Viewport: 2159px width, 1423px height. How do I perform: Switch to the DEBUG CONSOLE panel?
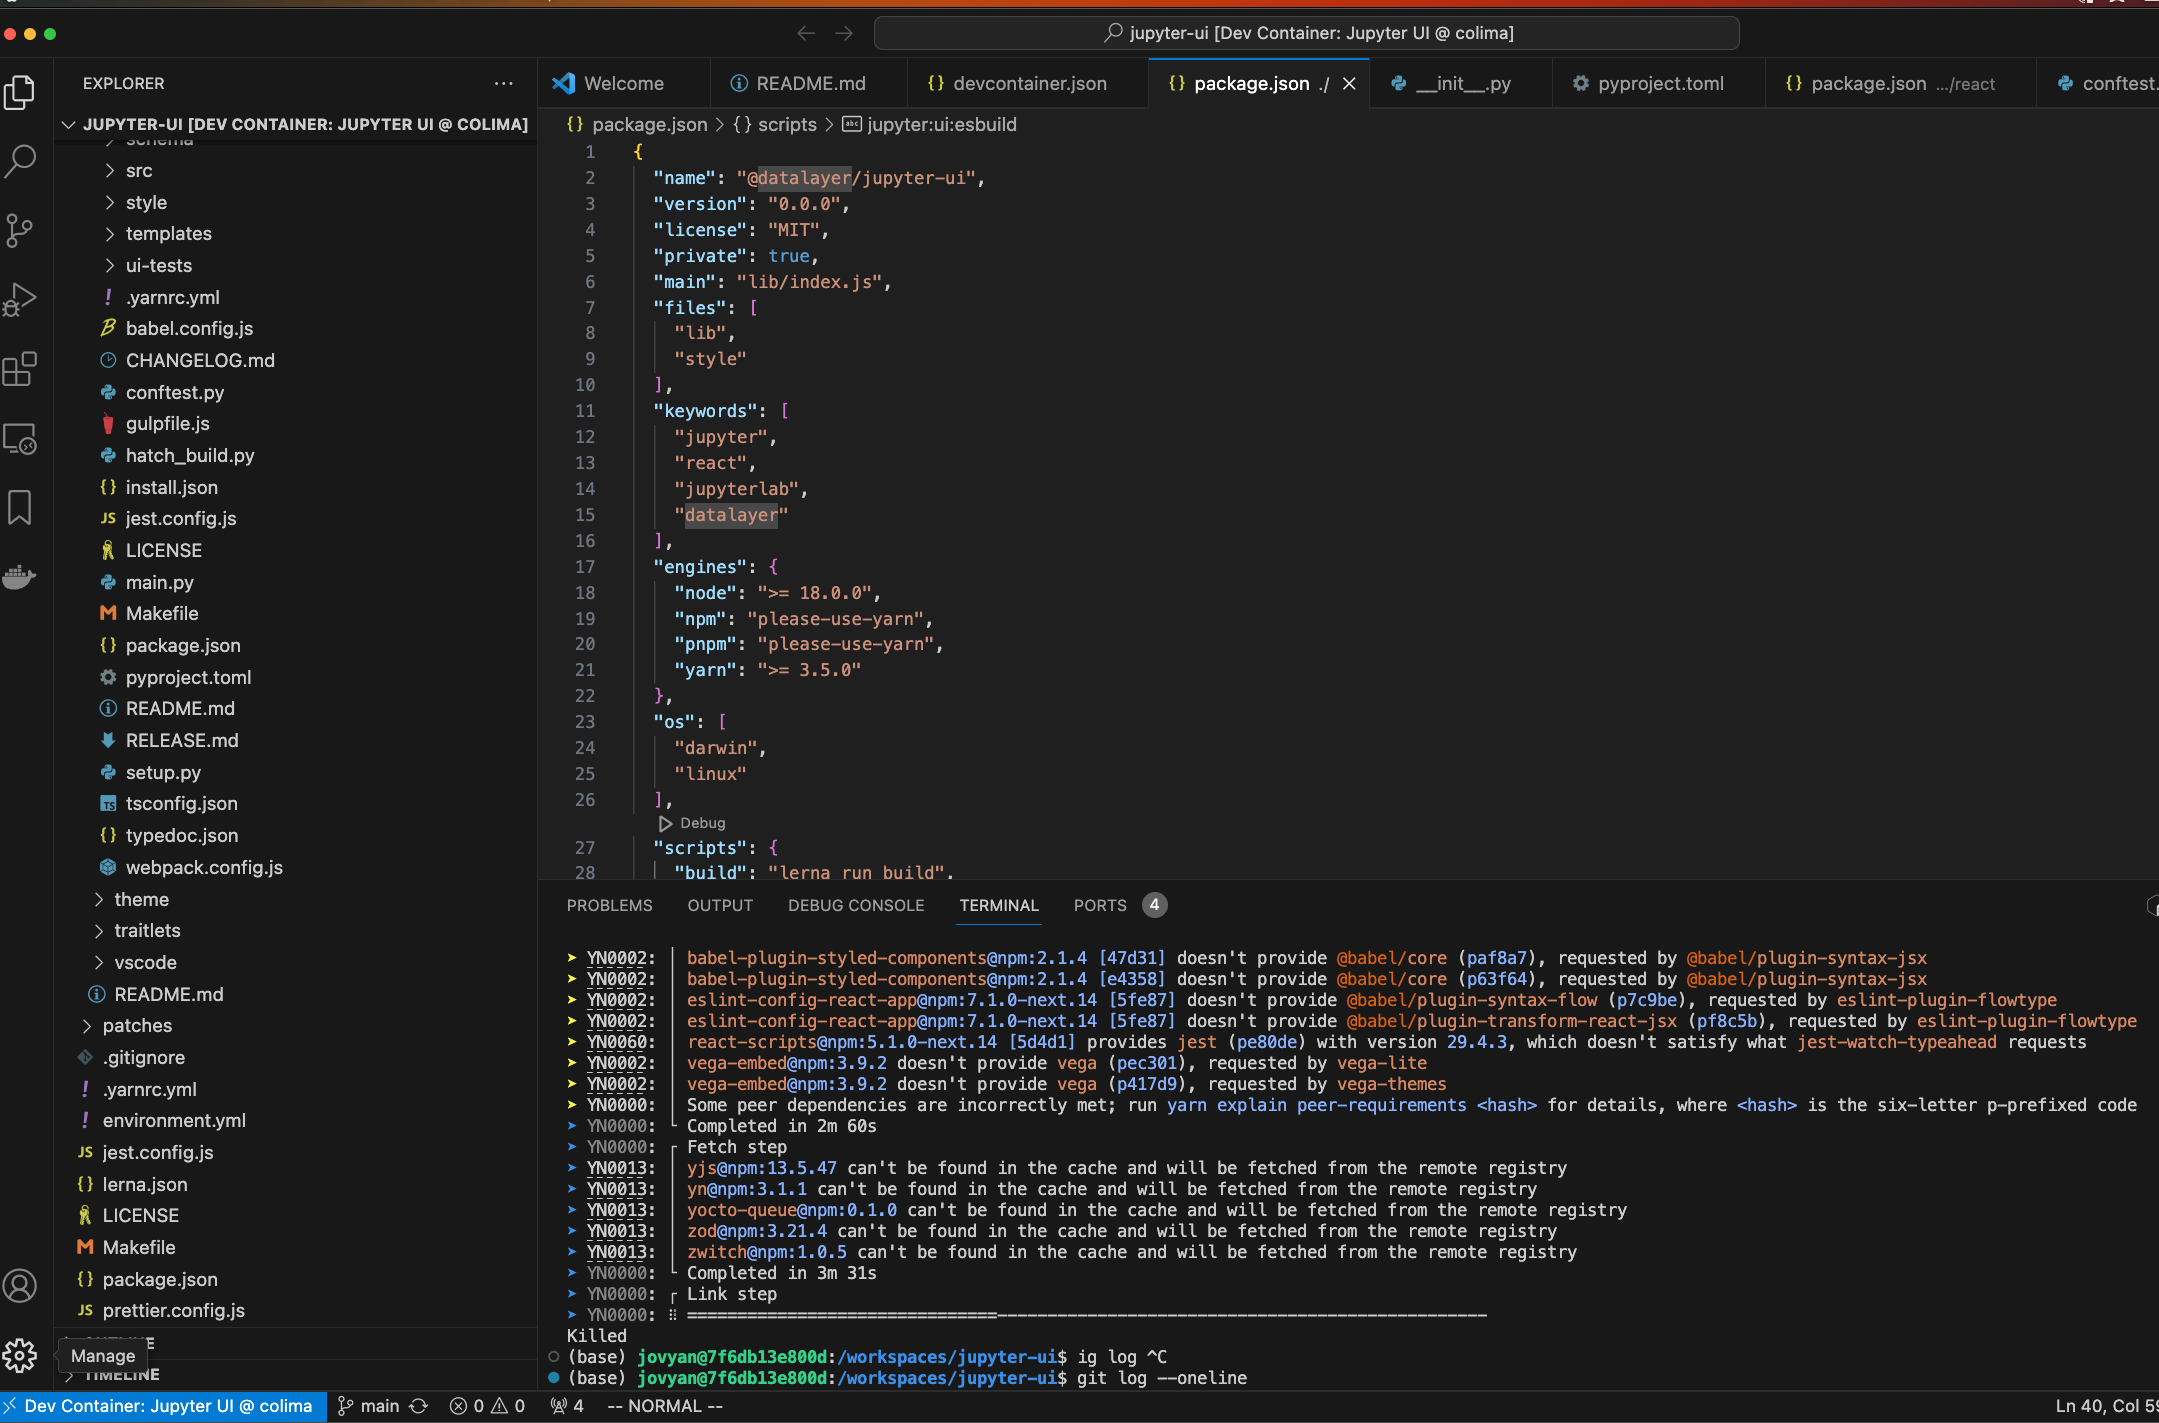tap(855, 905)
